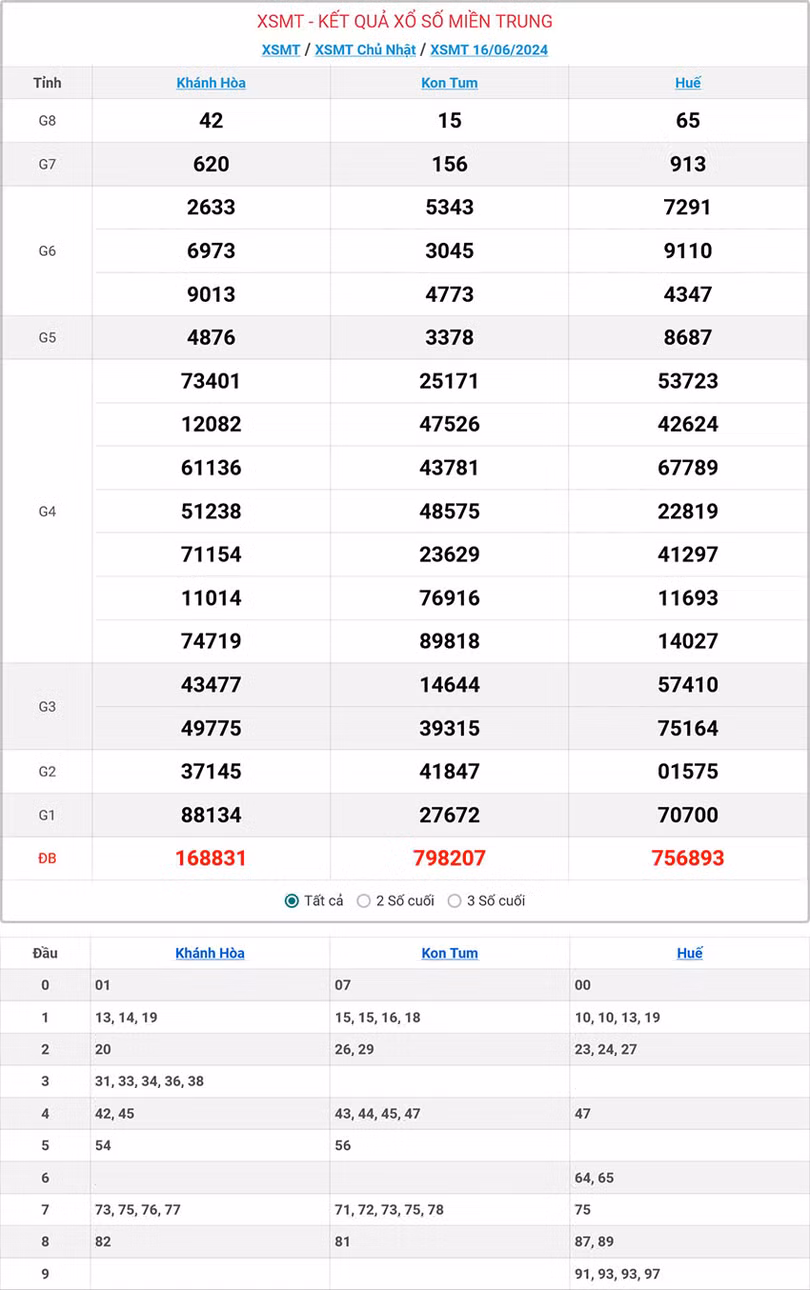The image size is (810, 1290).
Task: Click the G1 prize 27672 for Kon Tum
Action: coord(448,814)
